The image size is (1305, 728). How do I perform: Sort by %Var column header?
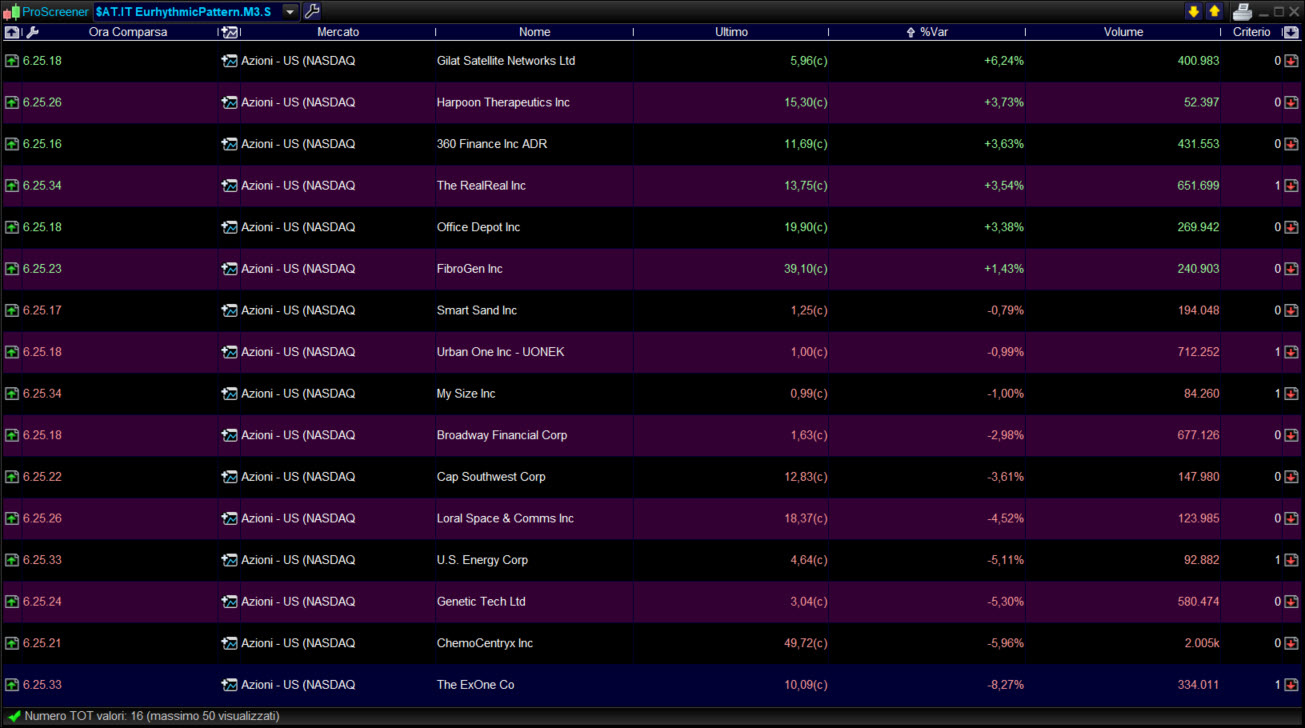click(934, 32)
